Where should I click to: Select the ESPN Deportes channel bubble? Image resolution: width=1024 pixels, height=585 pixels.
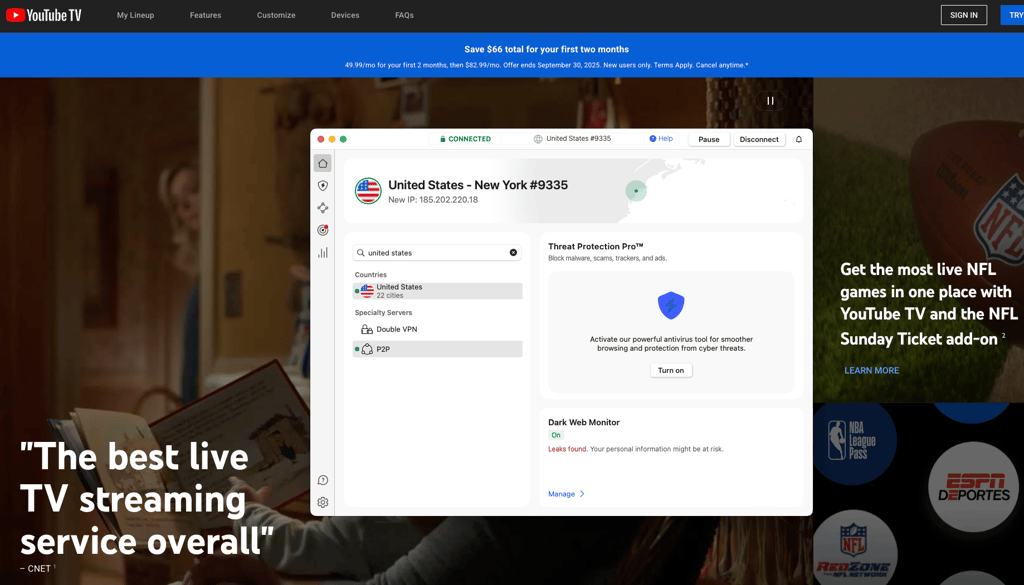974,487
